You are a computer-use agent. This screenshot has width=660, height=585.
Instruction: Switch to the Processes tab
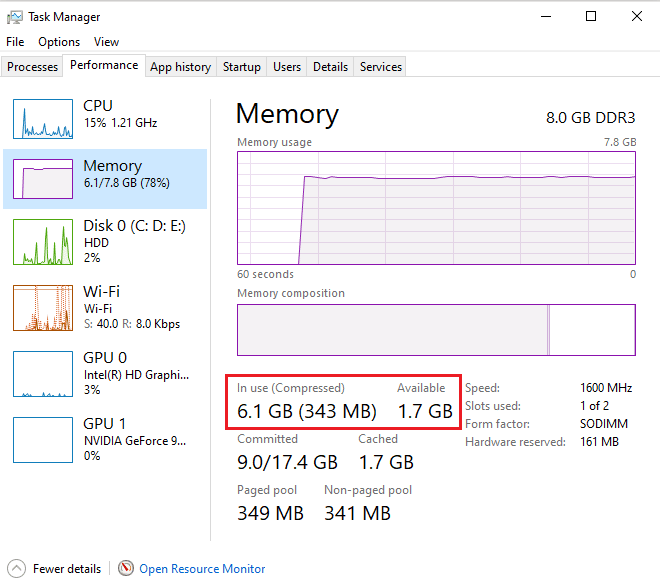coord(32,67)
